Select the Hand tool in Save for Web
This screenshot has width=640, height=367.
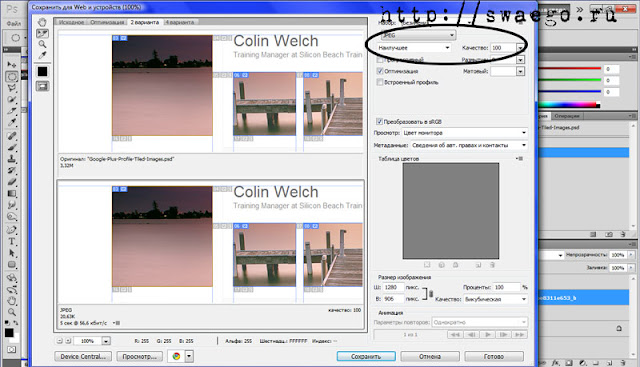point(42,22)
